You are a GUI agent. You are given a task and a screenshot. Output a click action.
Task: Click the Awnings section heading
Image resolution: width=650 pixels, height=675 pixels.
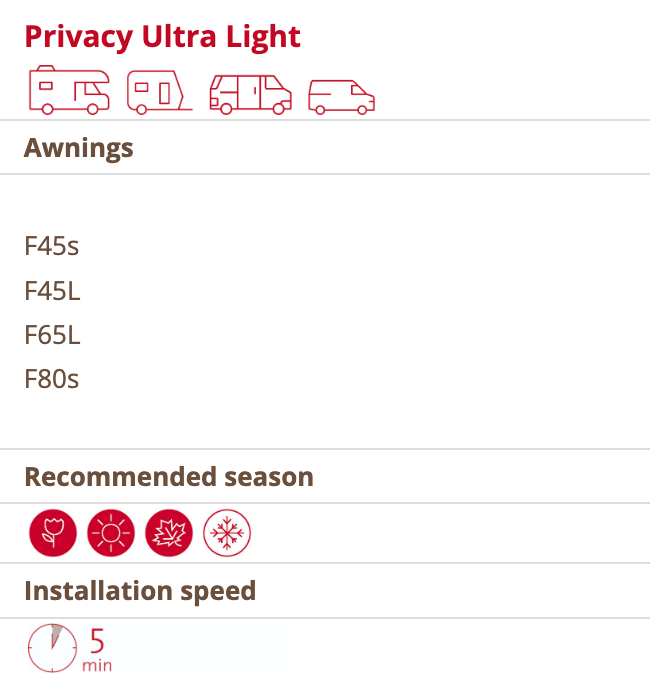click(78, 148)
